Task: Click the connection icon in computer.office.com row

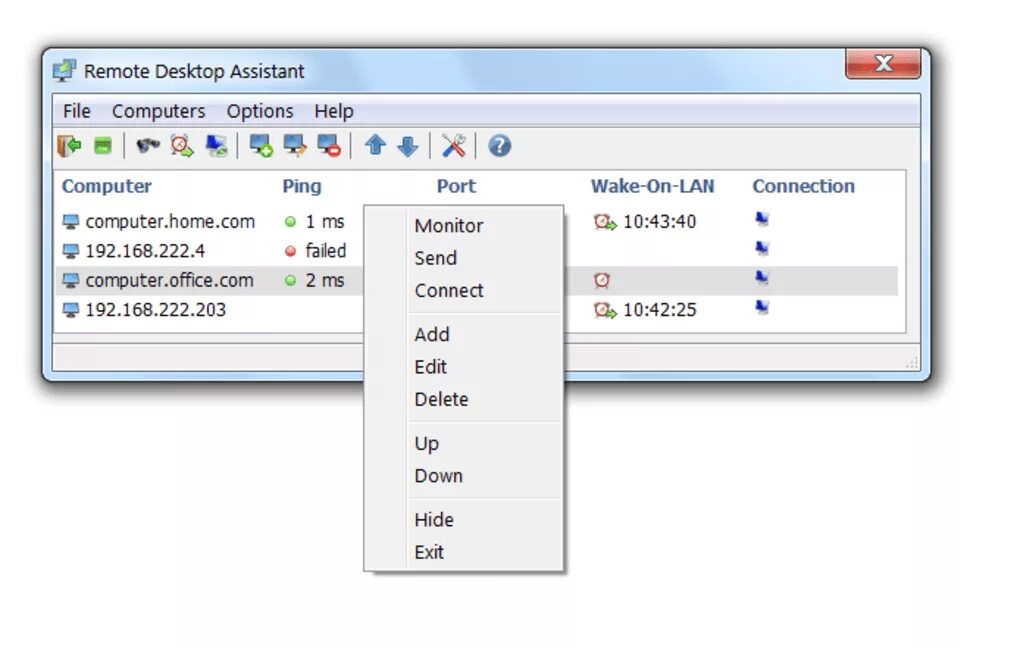Action: pos(762,278)
